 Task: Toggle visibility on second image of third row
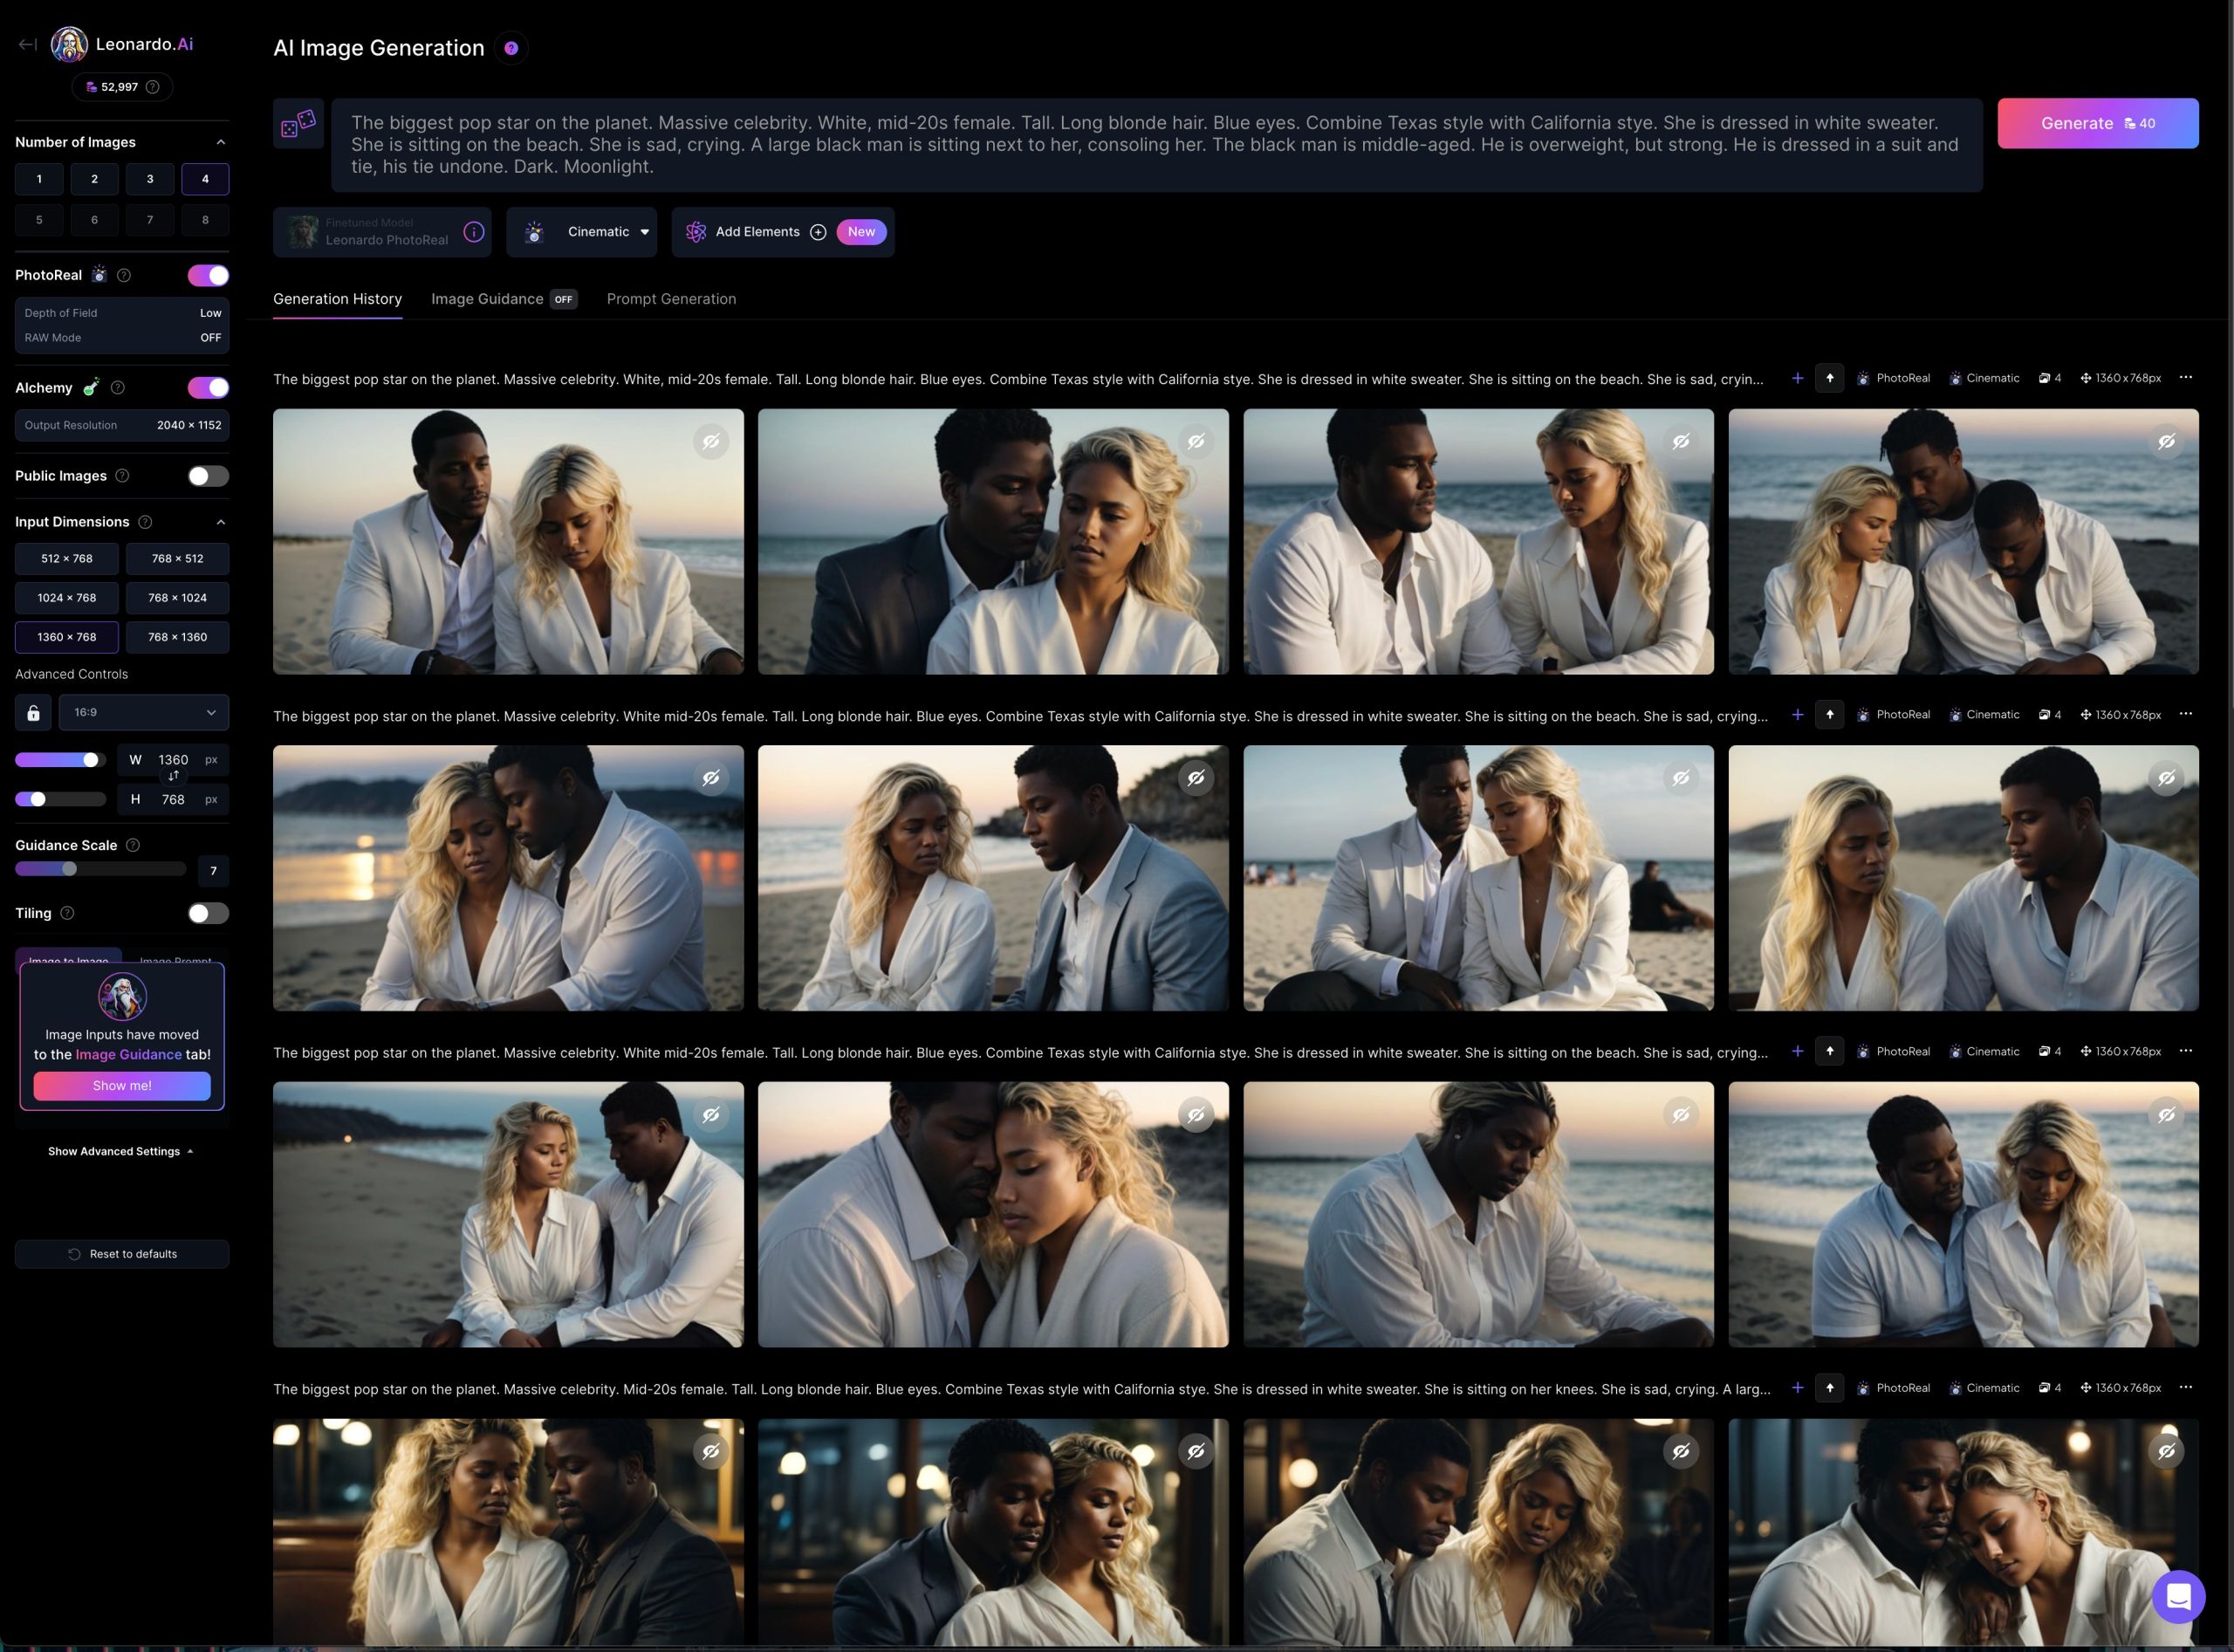tap(1196, 1114)
